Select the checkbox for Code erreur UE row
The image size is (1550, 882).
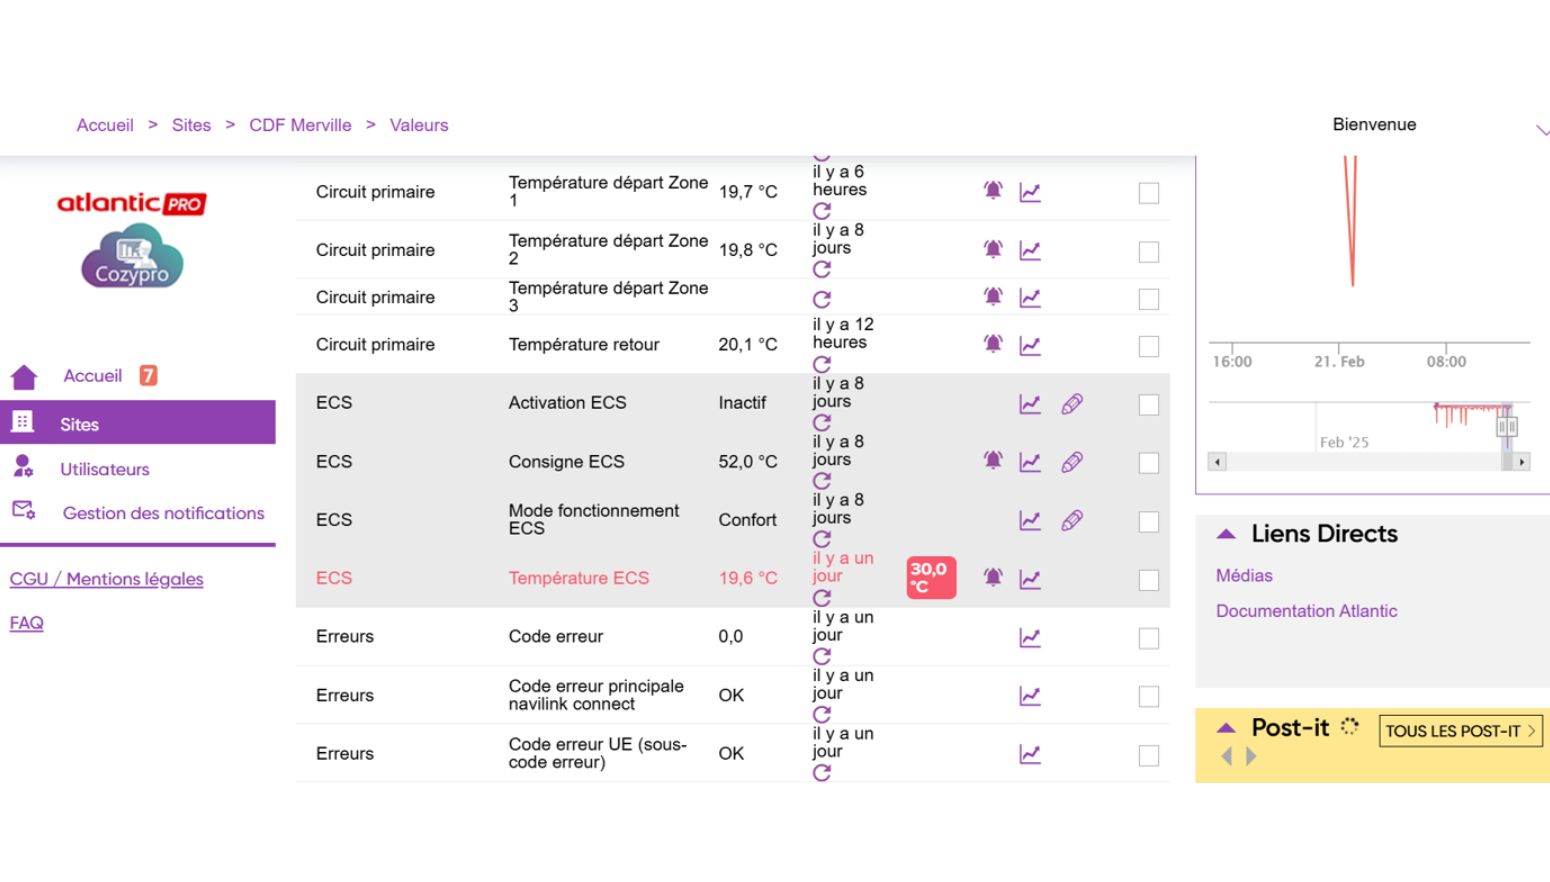tap(1149, 755)
